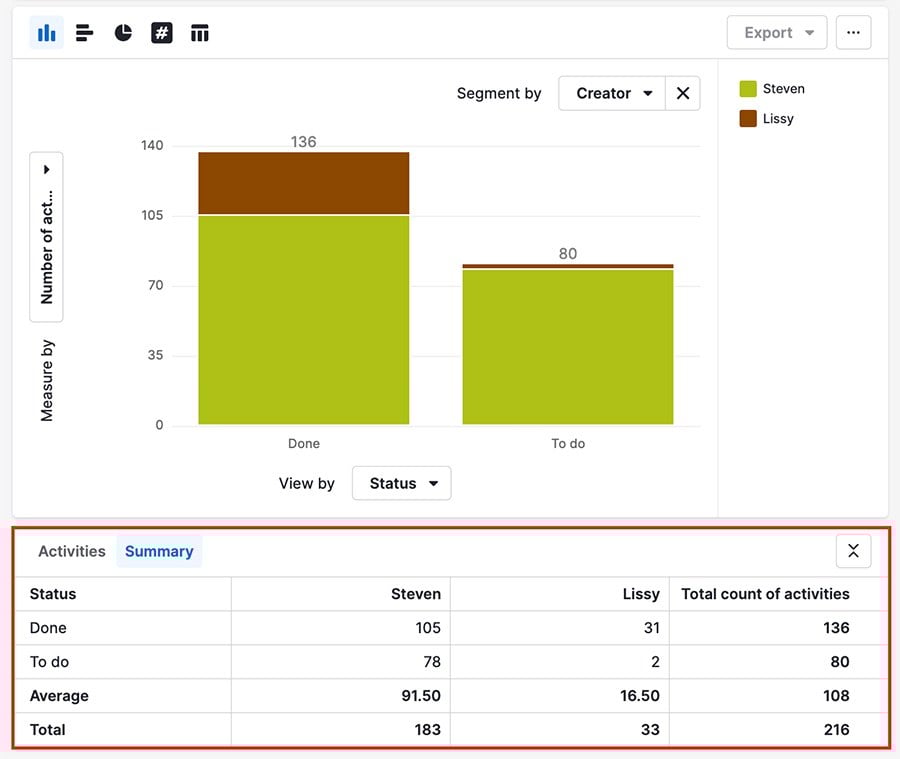Image resolution: width=900 pixels, height=759 pixels.
Task: Toggle Done status by clicking its bar
Action: point(304,300)
